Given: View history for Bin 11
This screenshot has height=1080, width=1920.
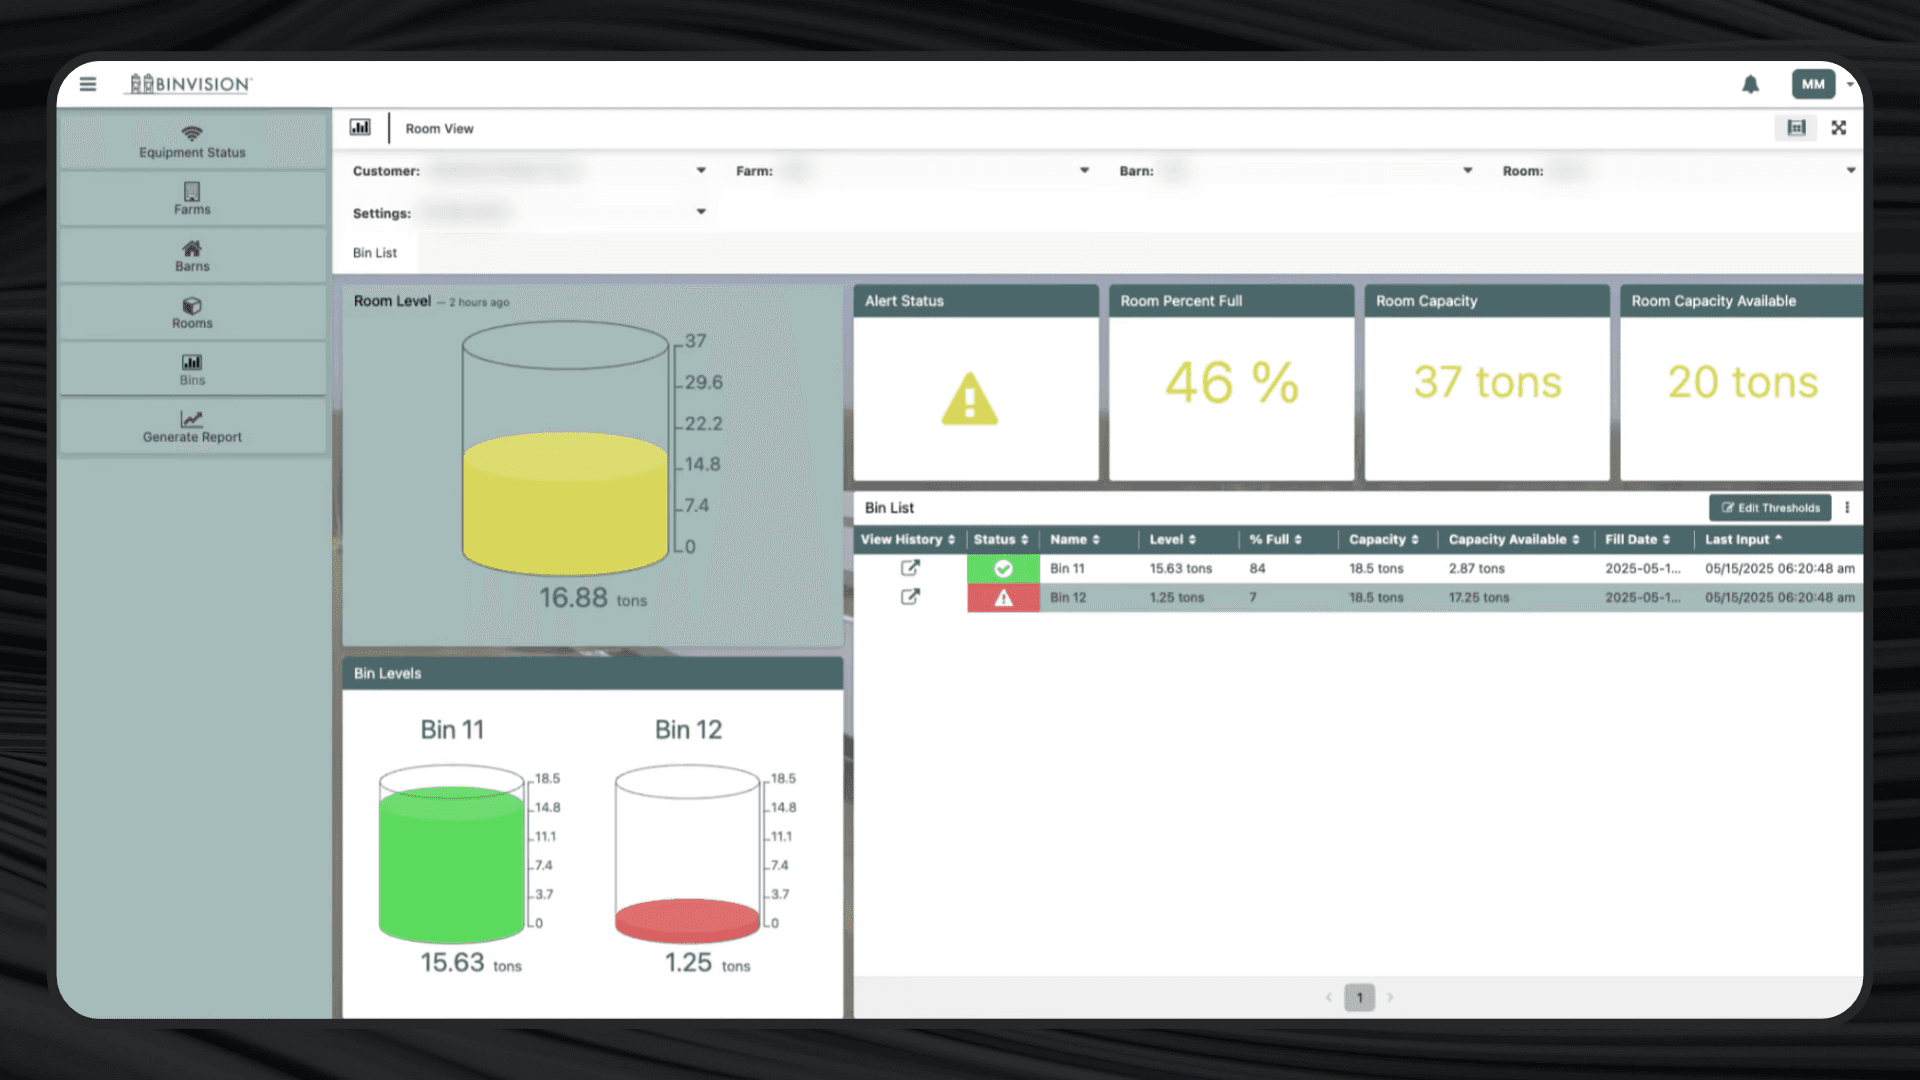Looking at the screenshot, I should pyautogui.click(x=910, y=568).
